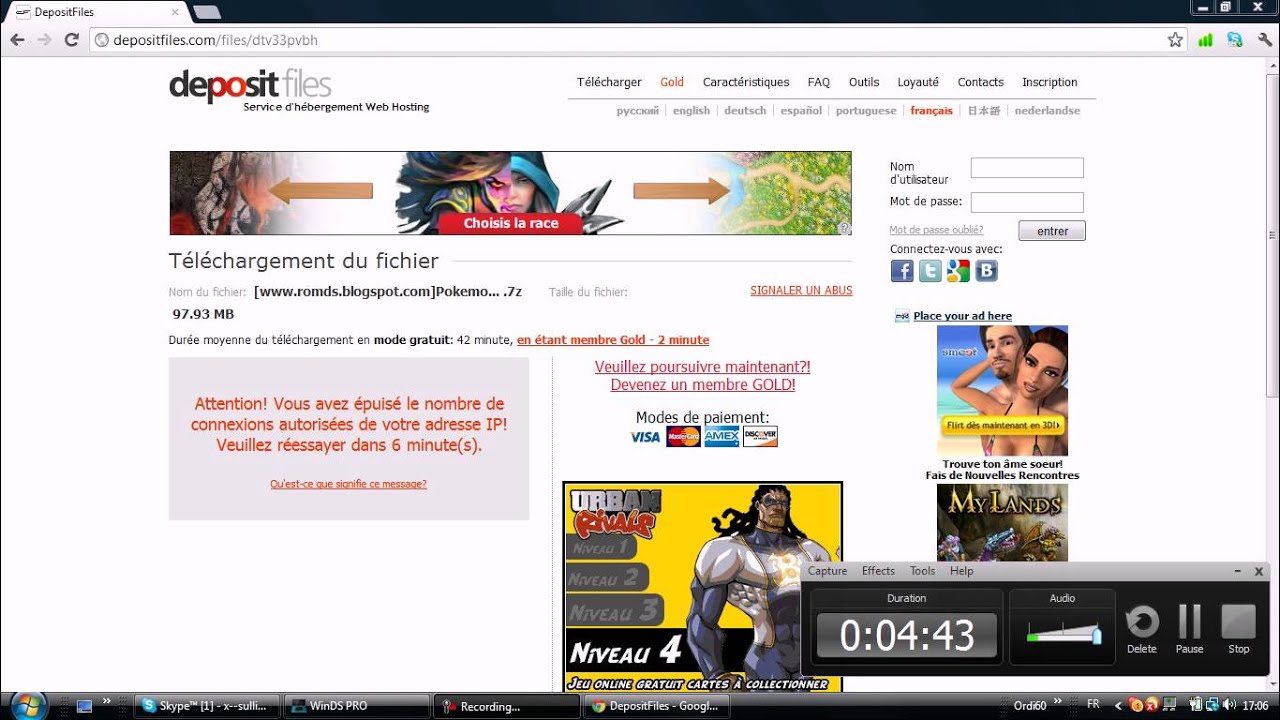The height and width of the screenshot is (720, 1280).
Task: Open the Effects menu in recorder
Action: (x=878, y=571)
